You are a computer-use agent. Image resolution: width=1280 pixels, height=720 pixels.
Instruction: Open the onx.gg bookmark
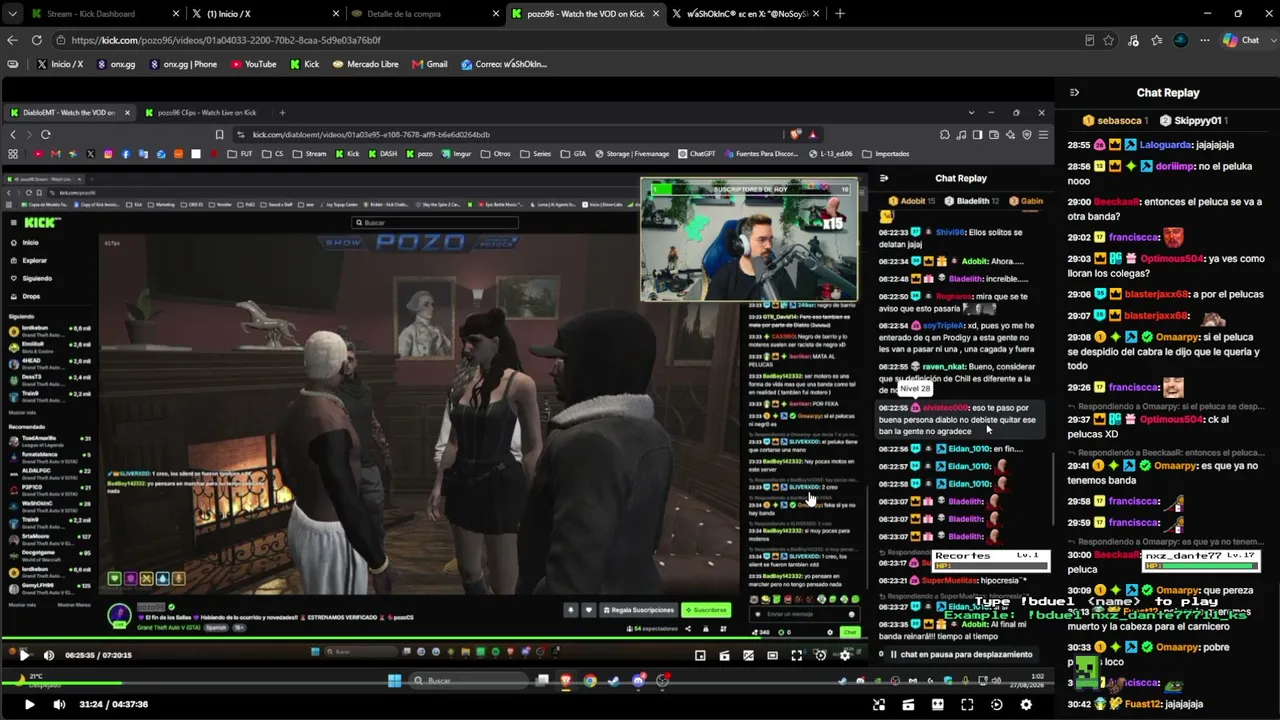[x=115, y=64]
